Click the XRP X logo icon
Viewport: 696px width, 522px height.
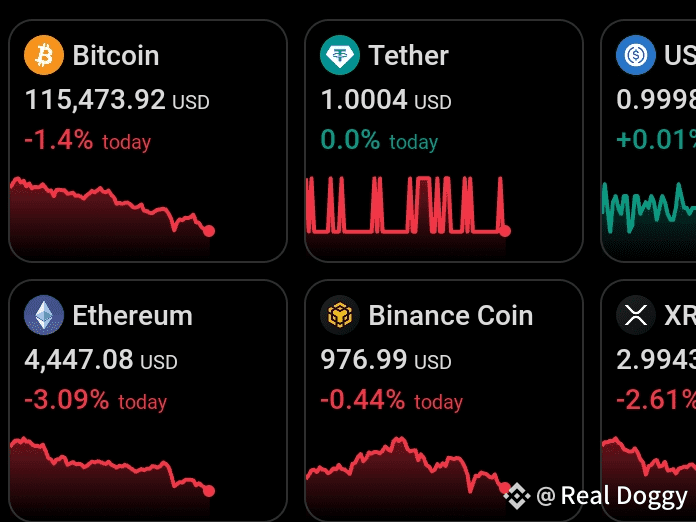point(636,315)
